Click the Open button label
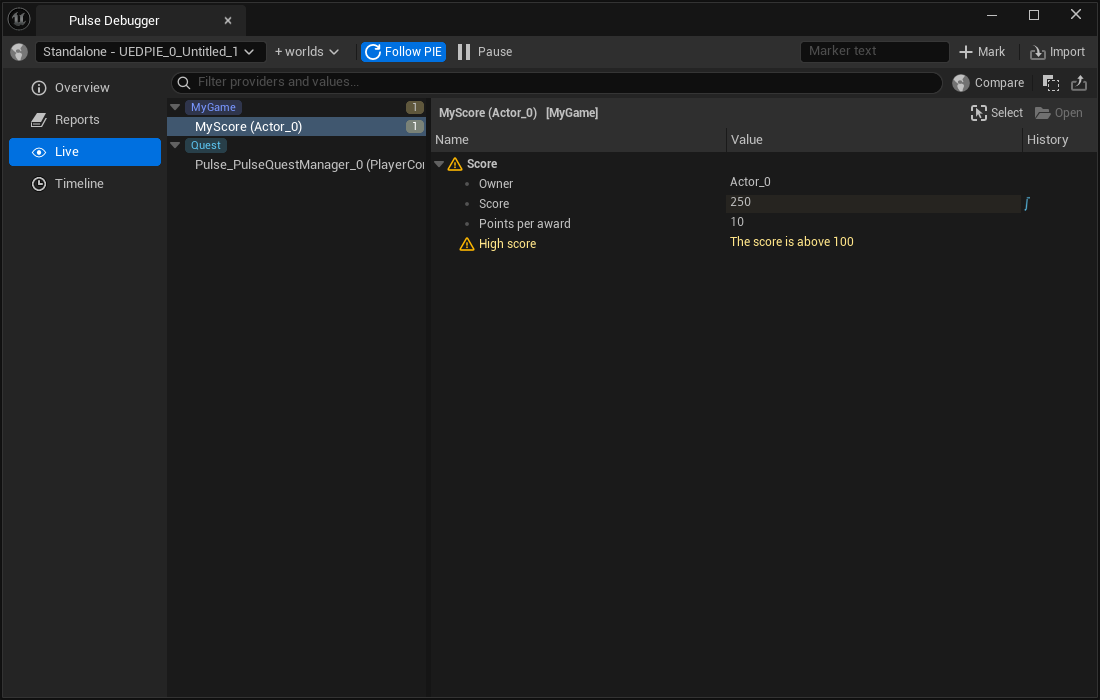1100x700 pixels. [x=1068, y=113]
